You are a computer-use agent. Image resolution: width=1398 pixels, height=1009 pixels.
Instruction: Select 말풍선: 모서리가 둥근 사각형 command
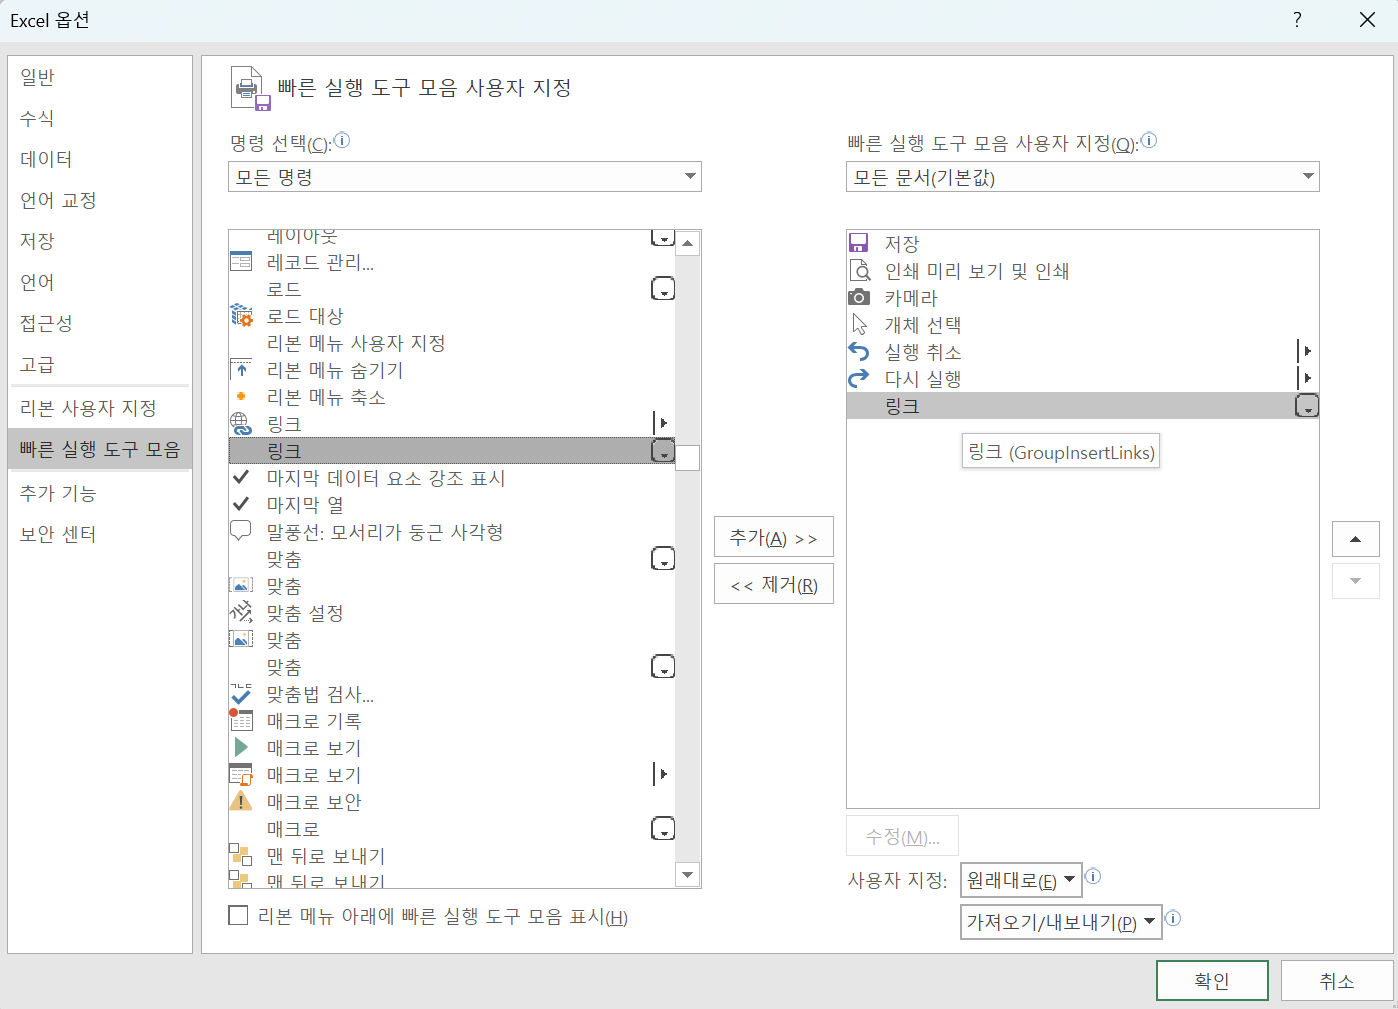(x=452, y=532)
